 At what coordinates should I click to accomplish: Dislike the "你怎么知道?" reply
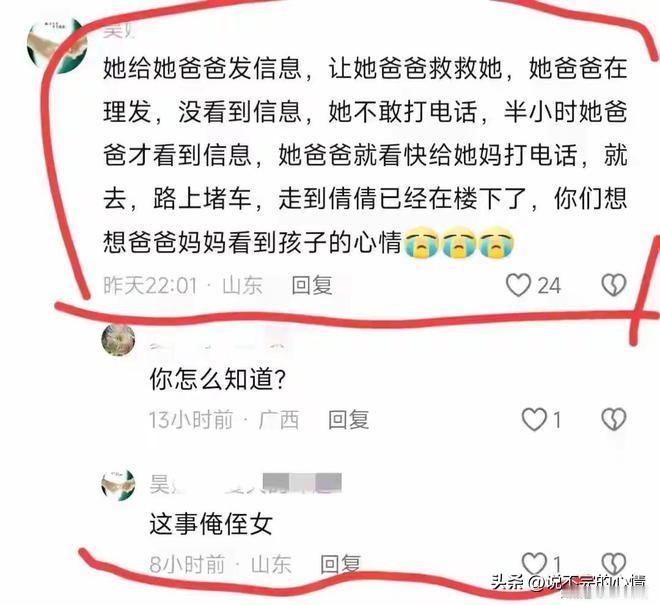614,419
